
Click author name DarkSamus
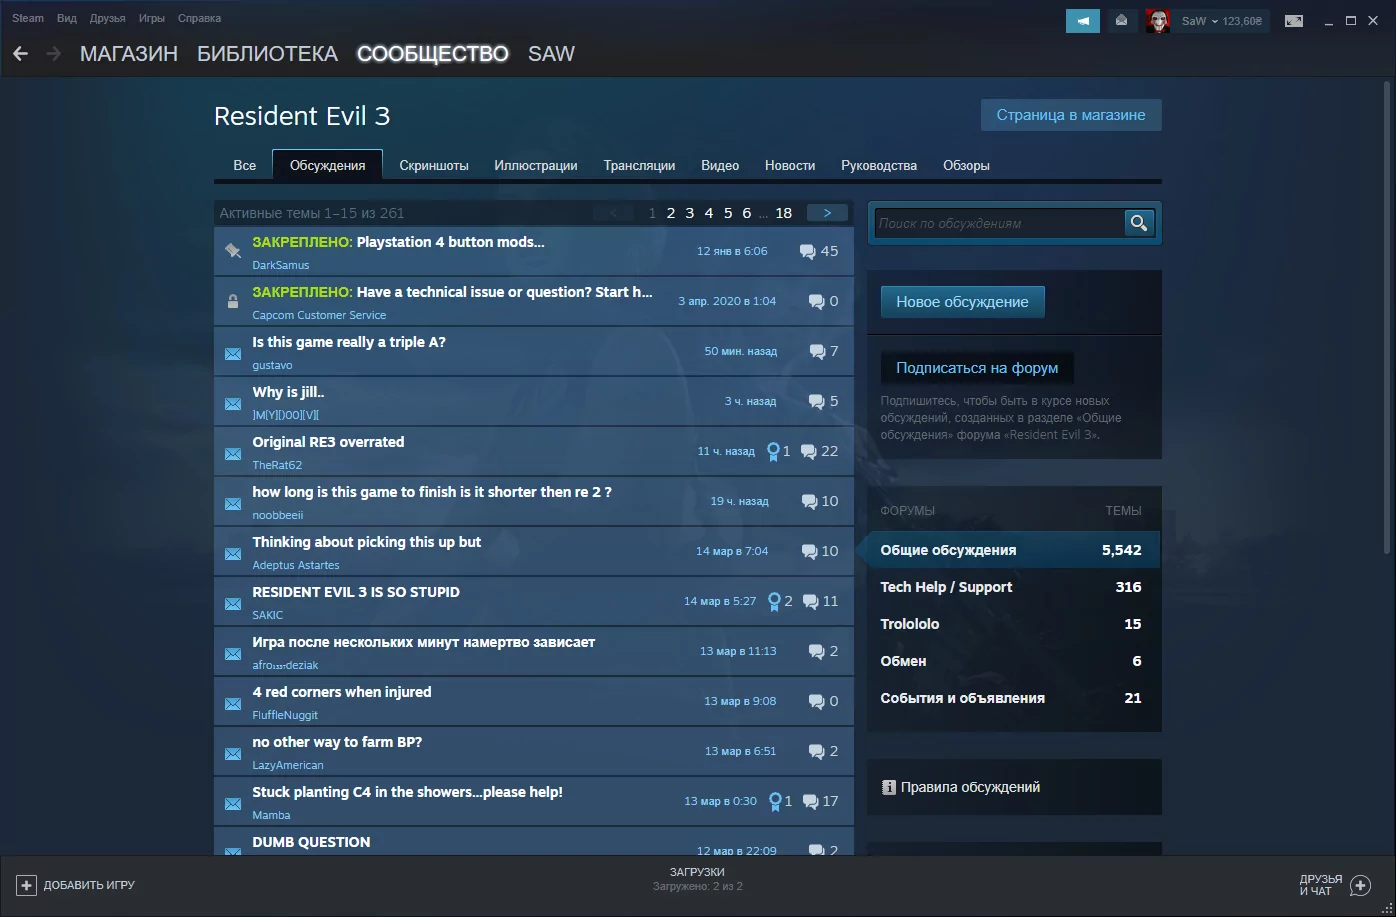click(x=281, y=265)
